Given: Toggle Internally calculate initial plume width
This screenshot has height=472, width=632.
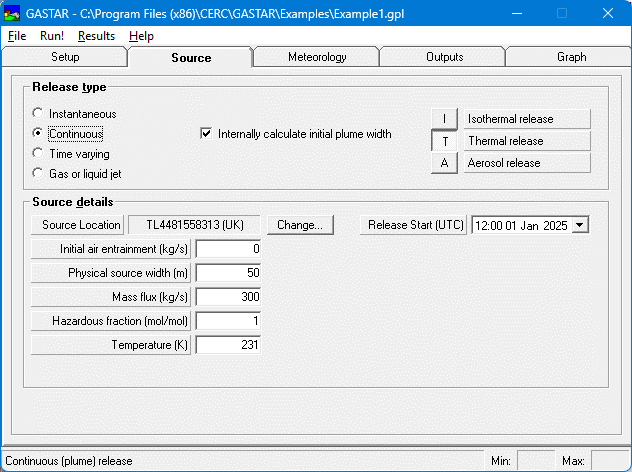Looking at the screenshot, I should click(207, 133).
